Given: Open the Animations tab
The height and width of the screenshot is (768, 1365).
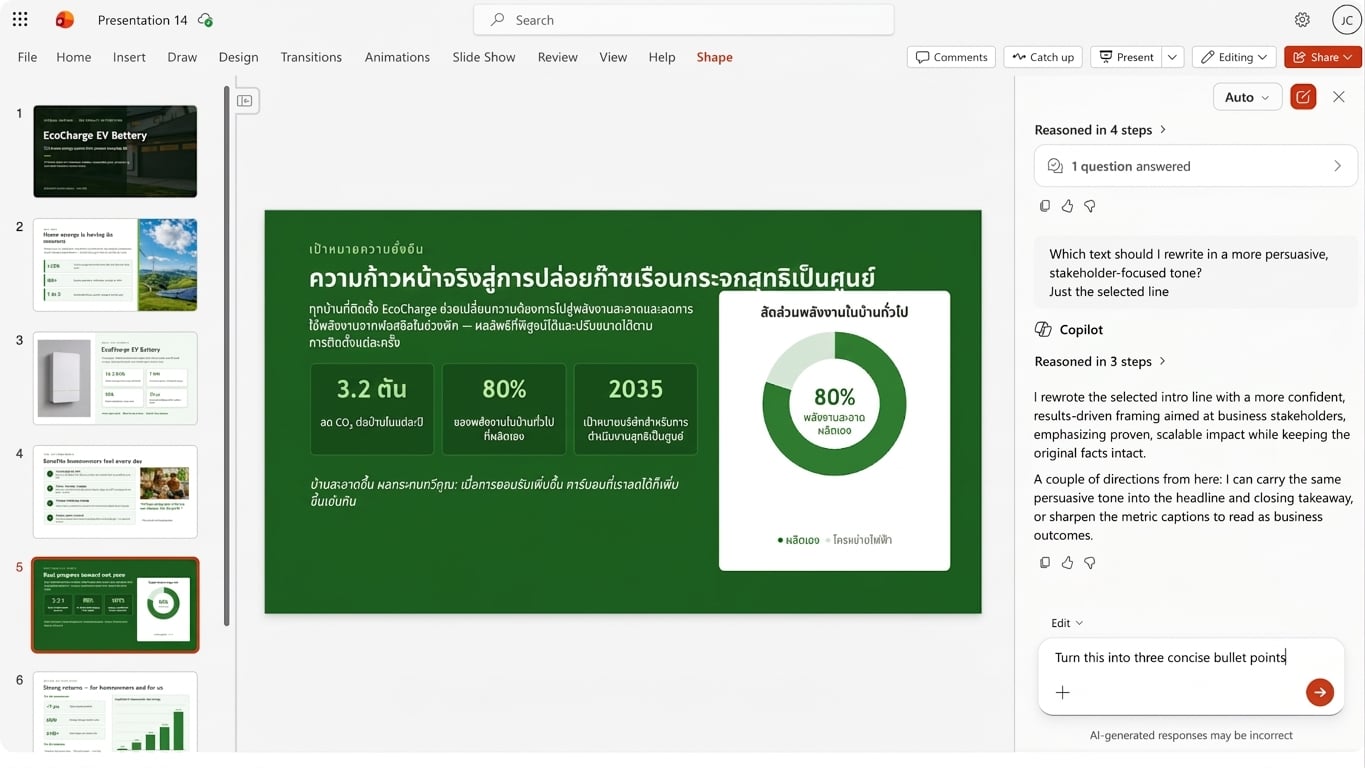Looking at the screenshot, I should (397, 57).
